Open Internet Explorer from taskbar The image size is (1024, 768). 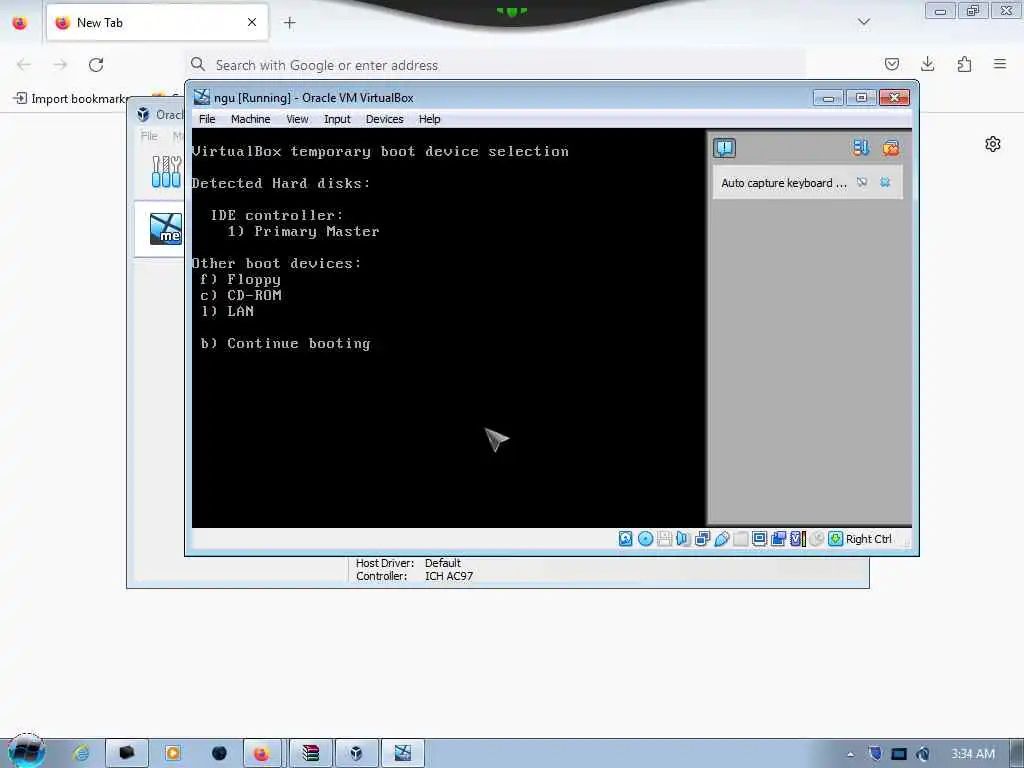pyautogui.click(x=81, y=754)
